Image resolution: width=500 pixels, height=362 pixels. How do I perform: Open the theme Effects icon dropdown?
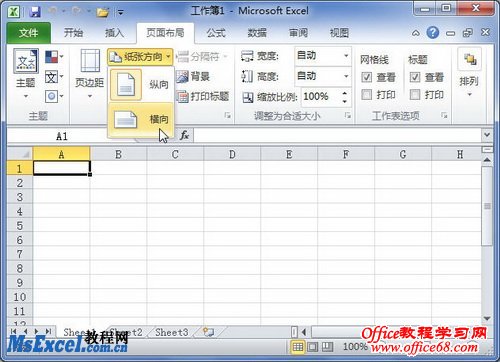pos(54,97)
